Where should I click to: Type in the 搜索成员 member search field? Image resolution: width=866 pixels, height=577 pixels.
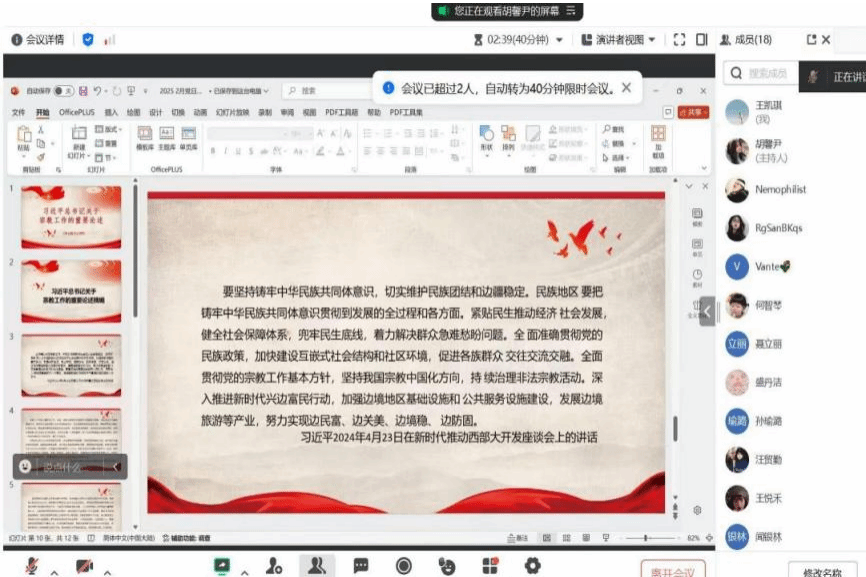click(768, 73)
